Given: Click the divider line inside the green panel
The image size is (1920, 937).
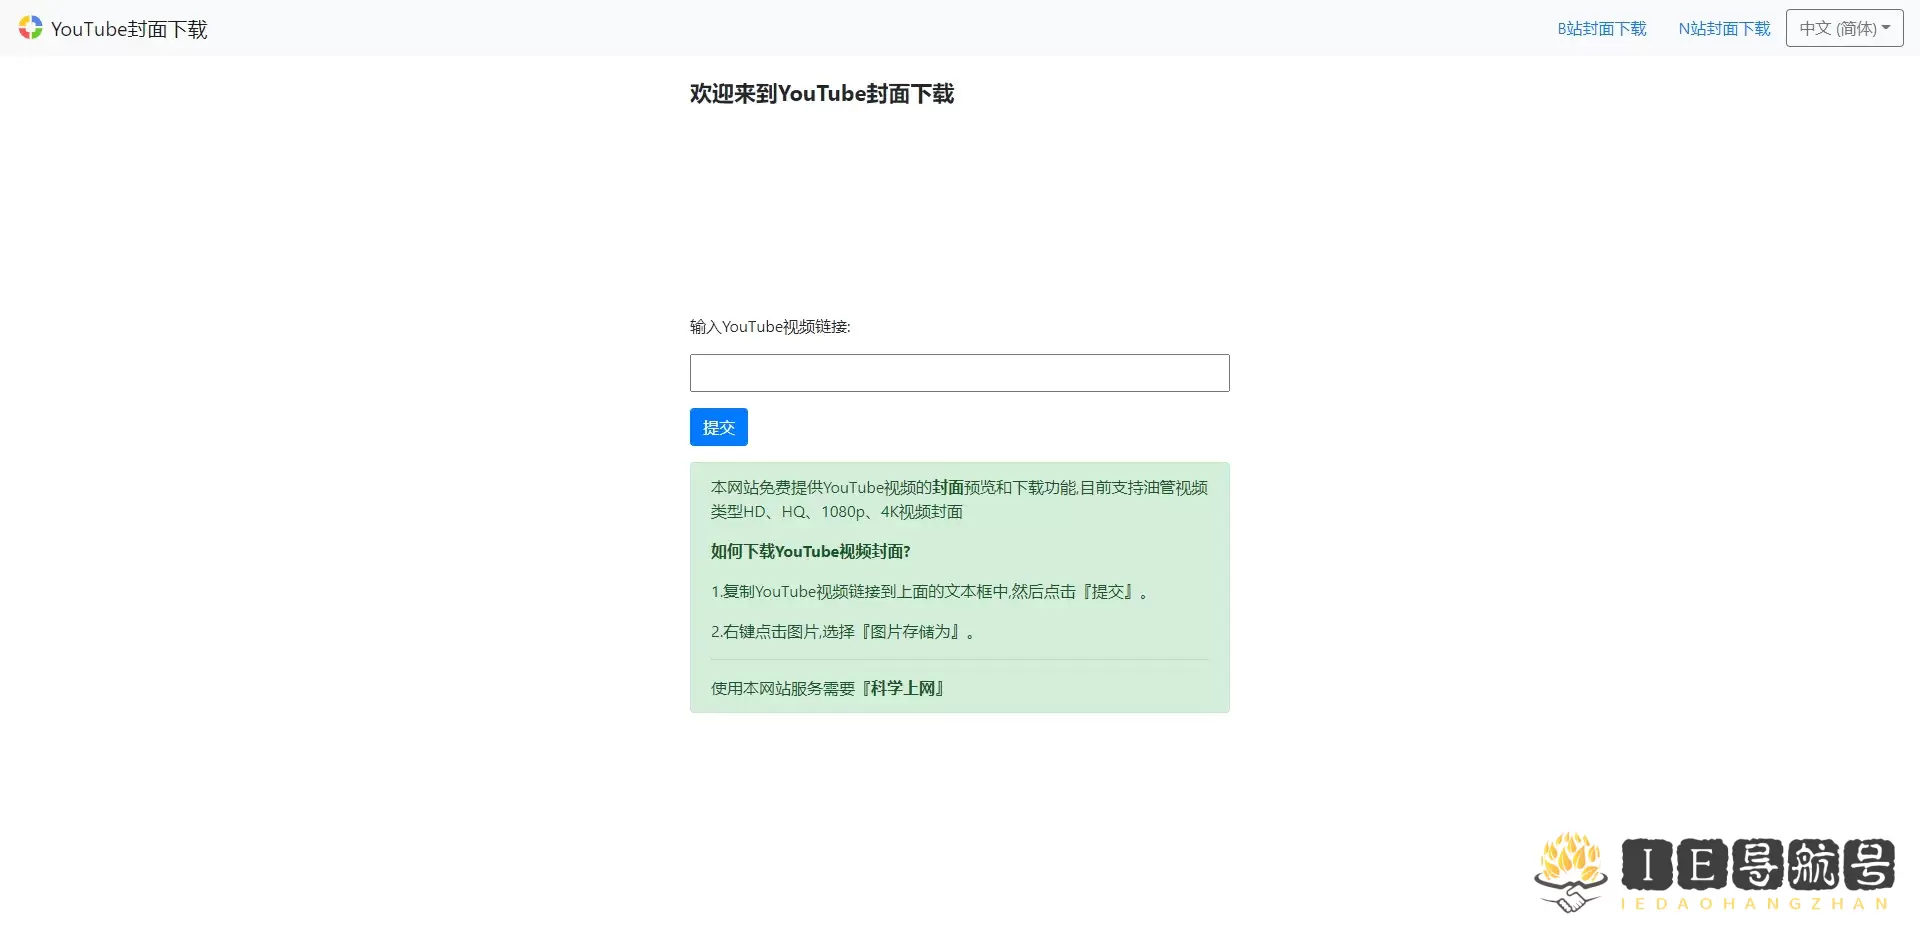Looking at the screenshot, I should [x=959, y=660].
